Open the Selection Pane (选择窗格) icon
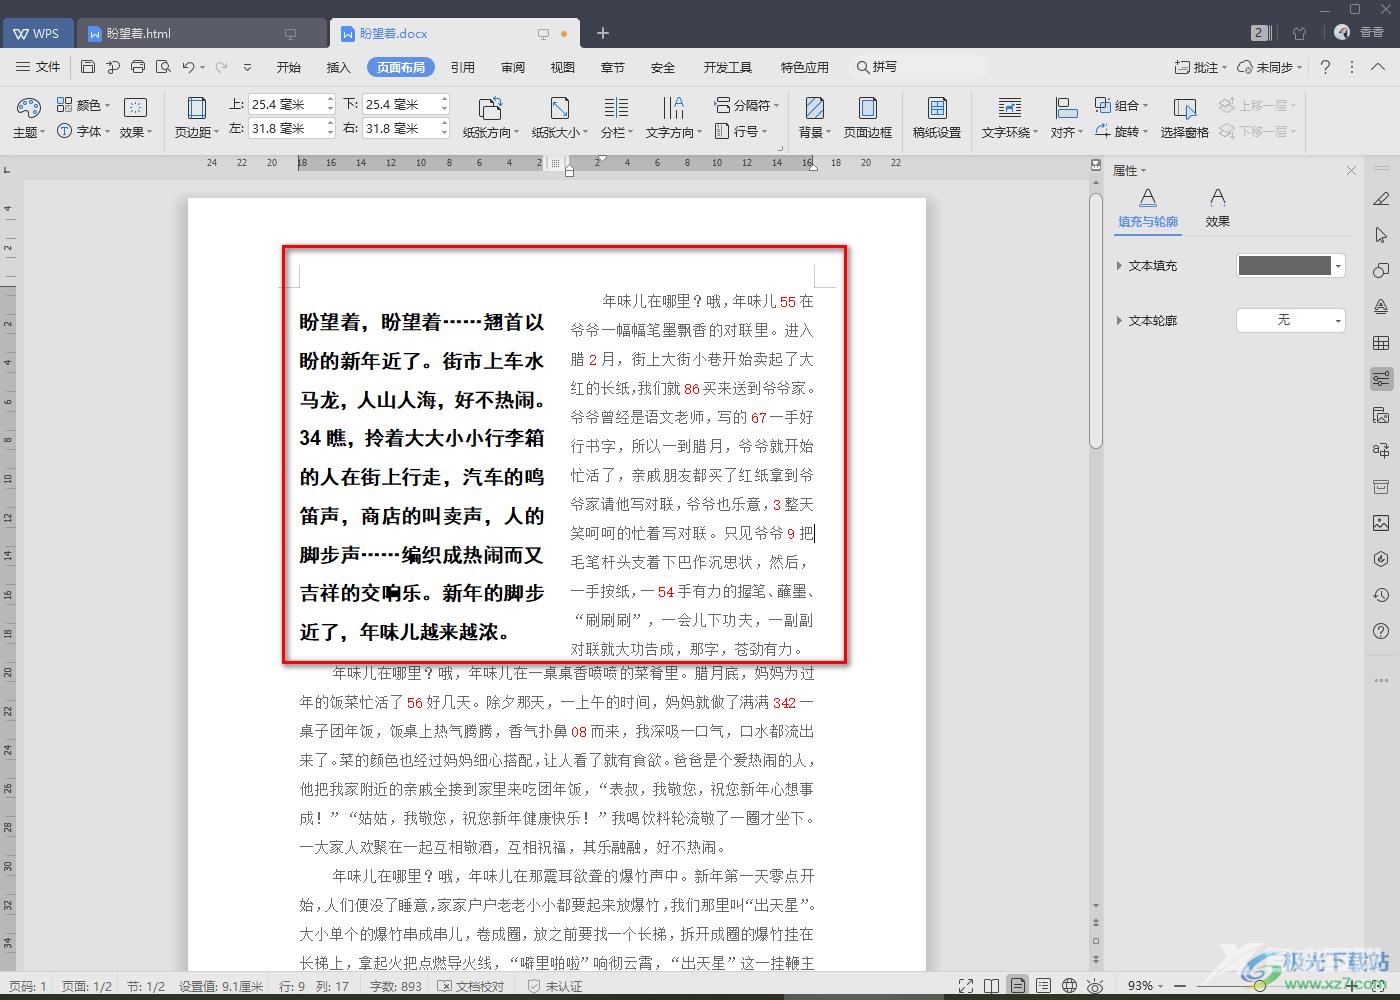1400x1000 pixels. 1185,108
